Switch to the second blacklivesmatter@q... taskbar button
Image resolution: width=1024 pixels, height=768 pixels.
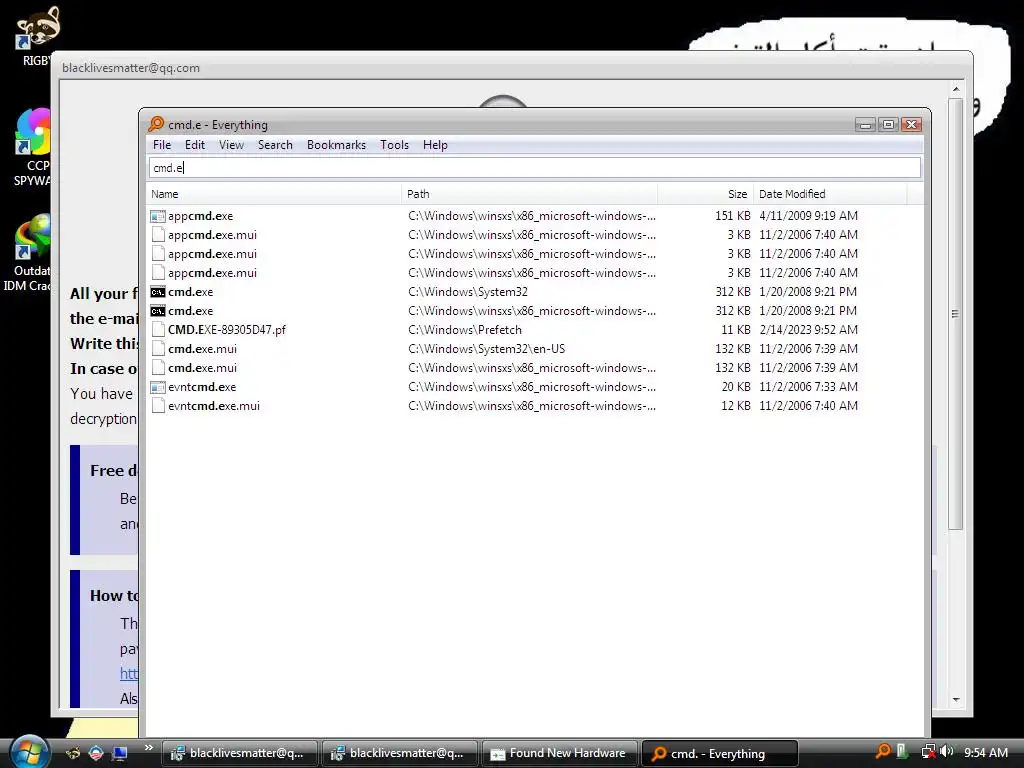pyautogui.click(x=400, y=753)
